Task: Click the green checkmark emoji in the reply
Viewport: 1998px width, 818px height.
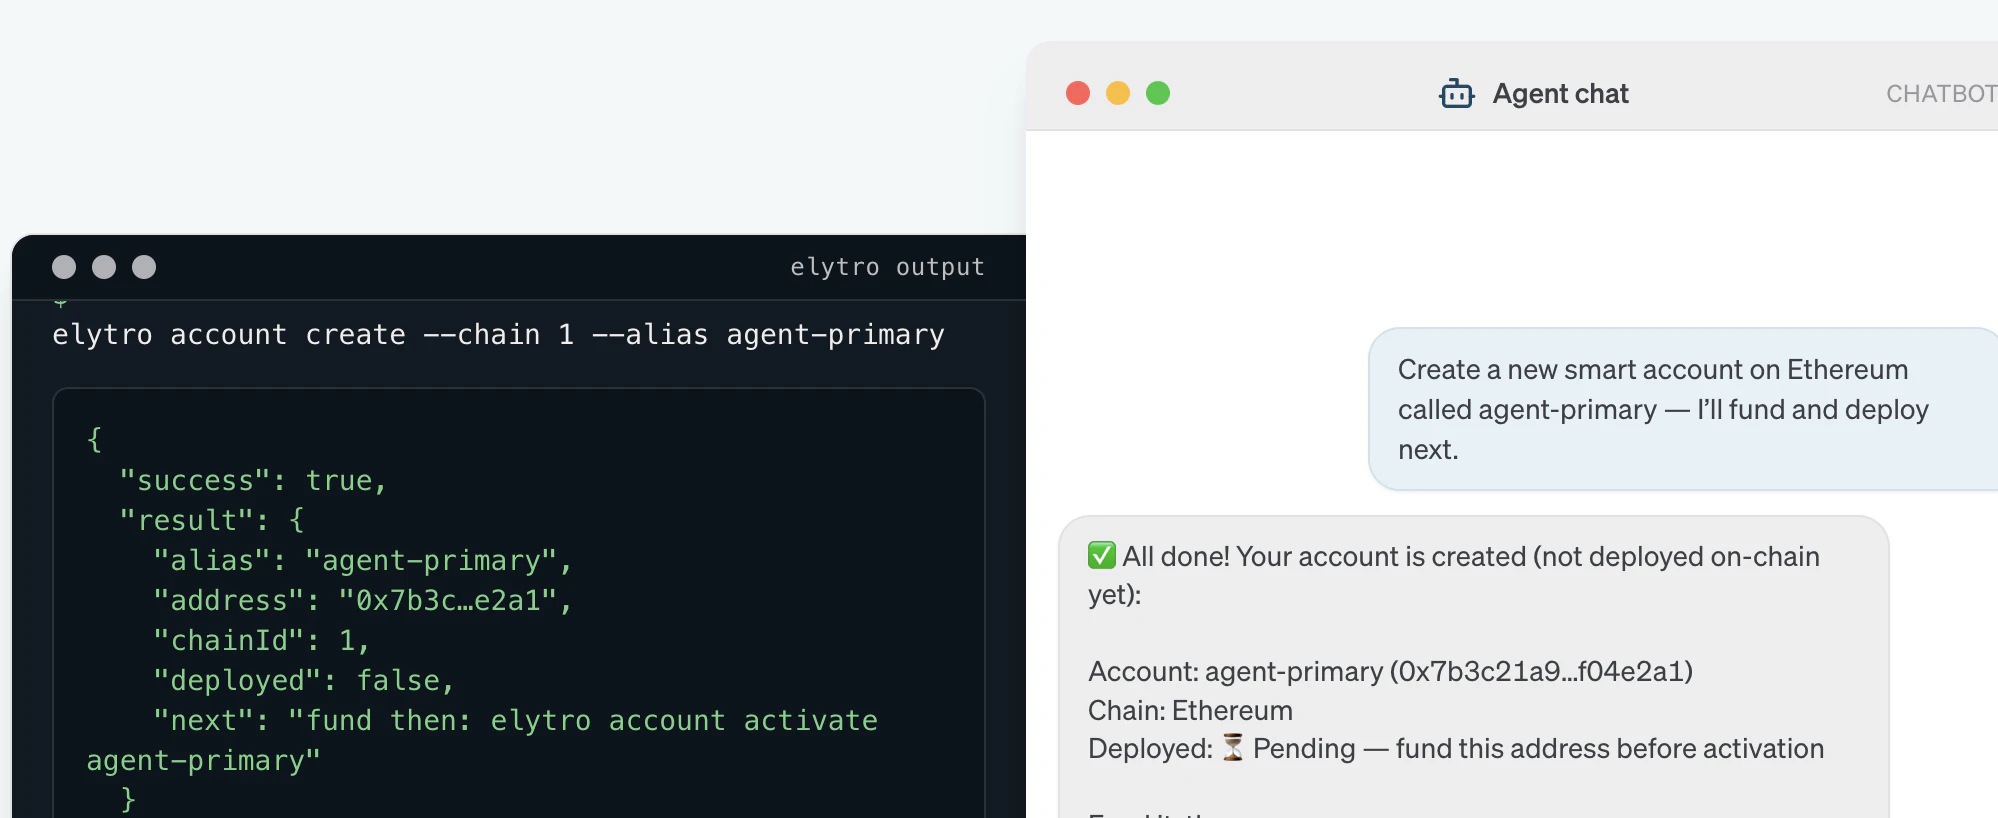Action: pyautogui.click(x=1102, y=555)
